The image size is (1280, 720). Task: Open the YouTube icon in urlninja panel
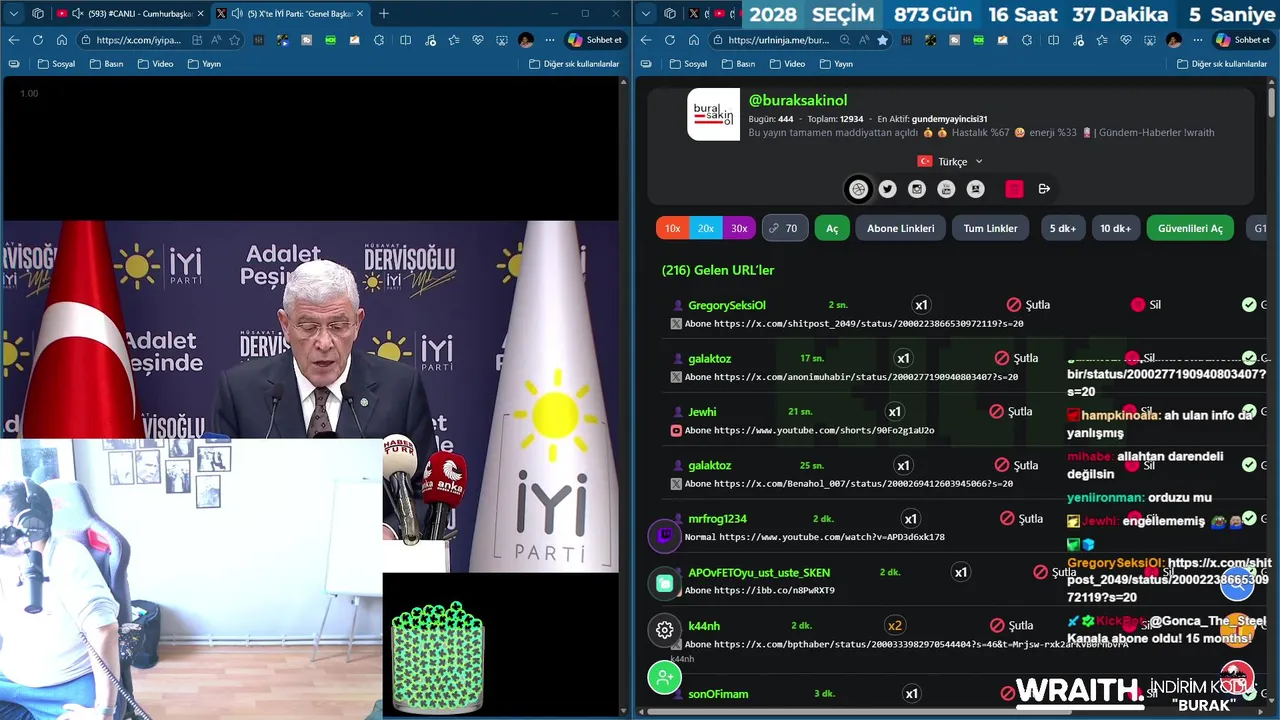[x=946, y=189]
